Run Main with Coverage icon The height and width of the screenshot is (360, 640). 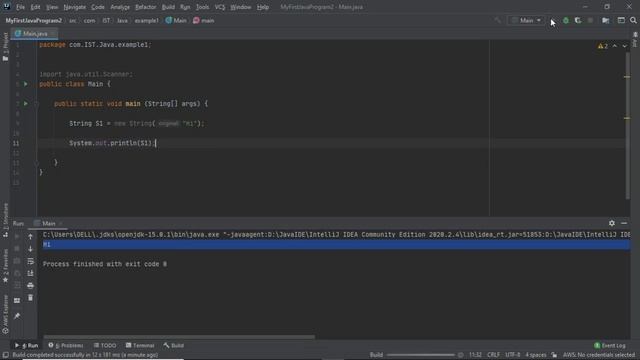(578, 20)
